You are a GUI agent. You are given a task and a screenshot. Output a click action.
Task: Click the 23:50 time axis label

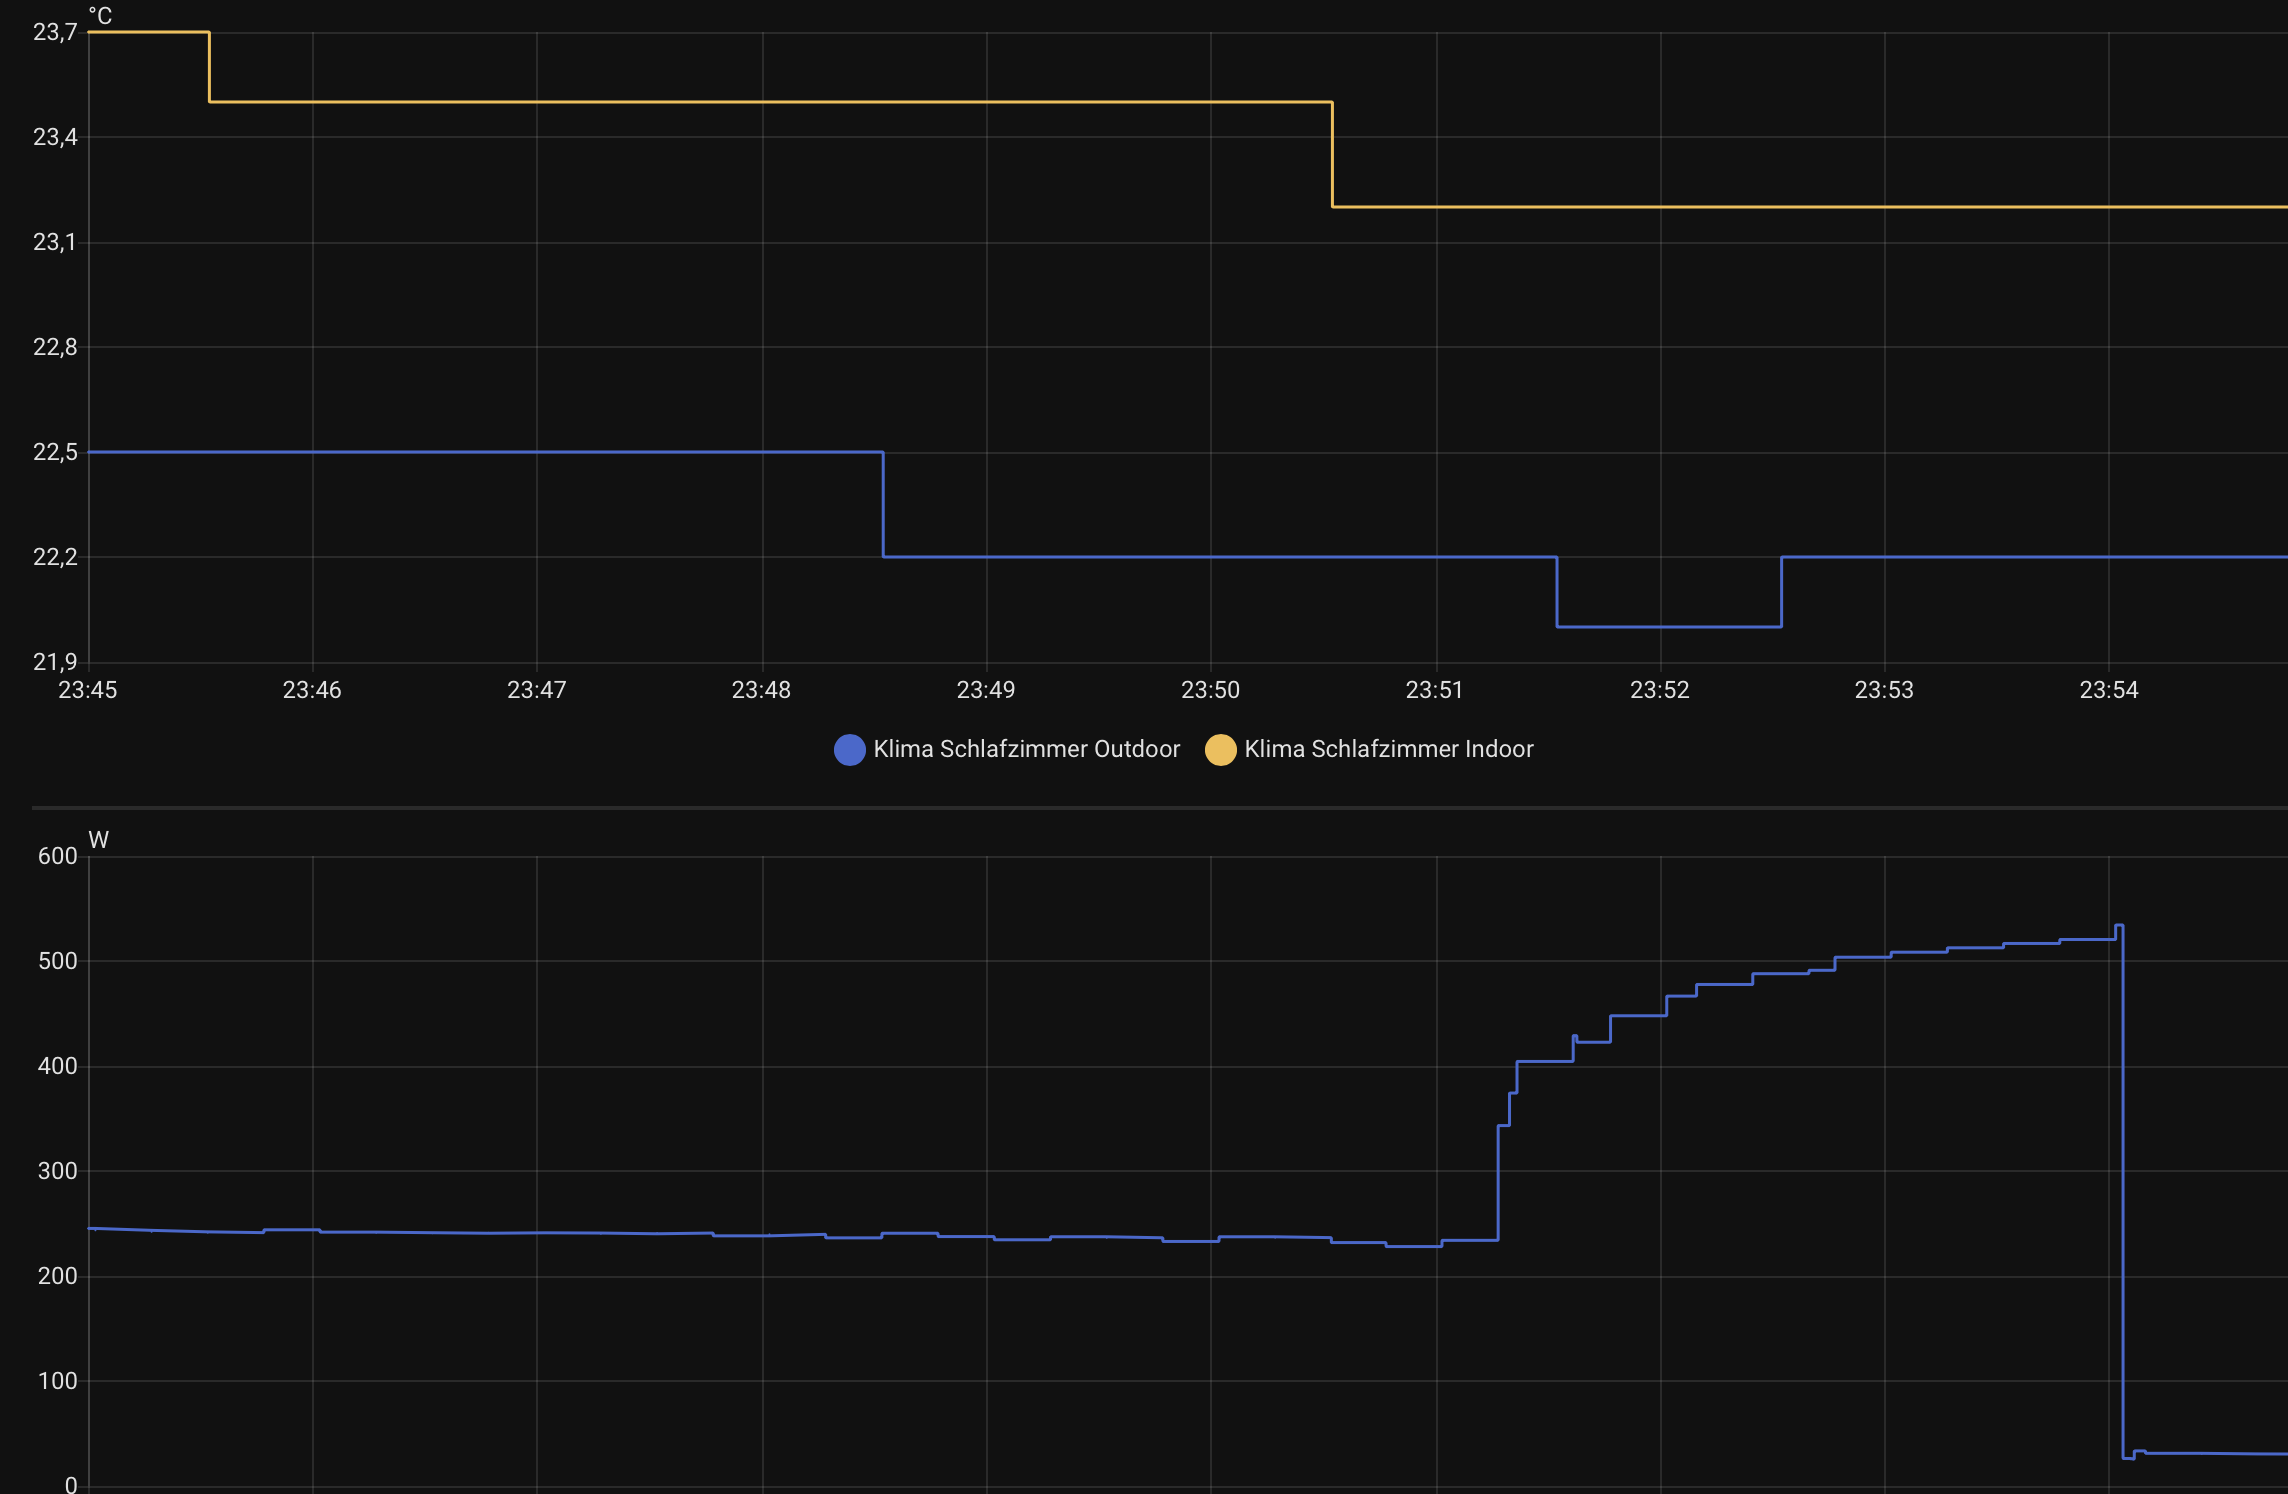point(1211,690)
